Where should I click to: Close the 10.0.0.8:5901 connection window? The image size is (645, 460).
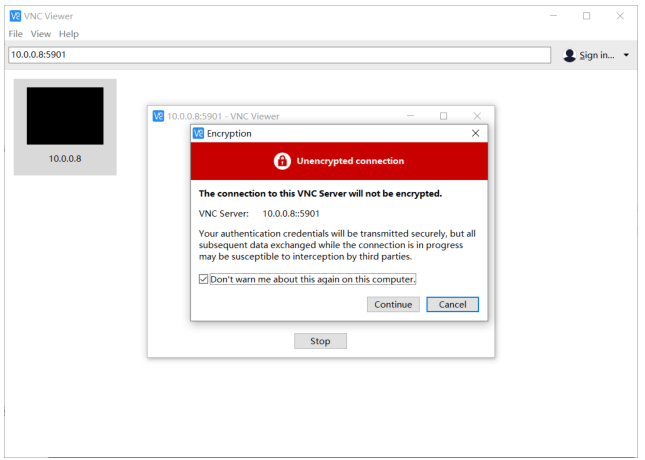click(x=477, y=116)
